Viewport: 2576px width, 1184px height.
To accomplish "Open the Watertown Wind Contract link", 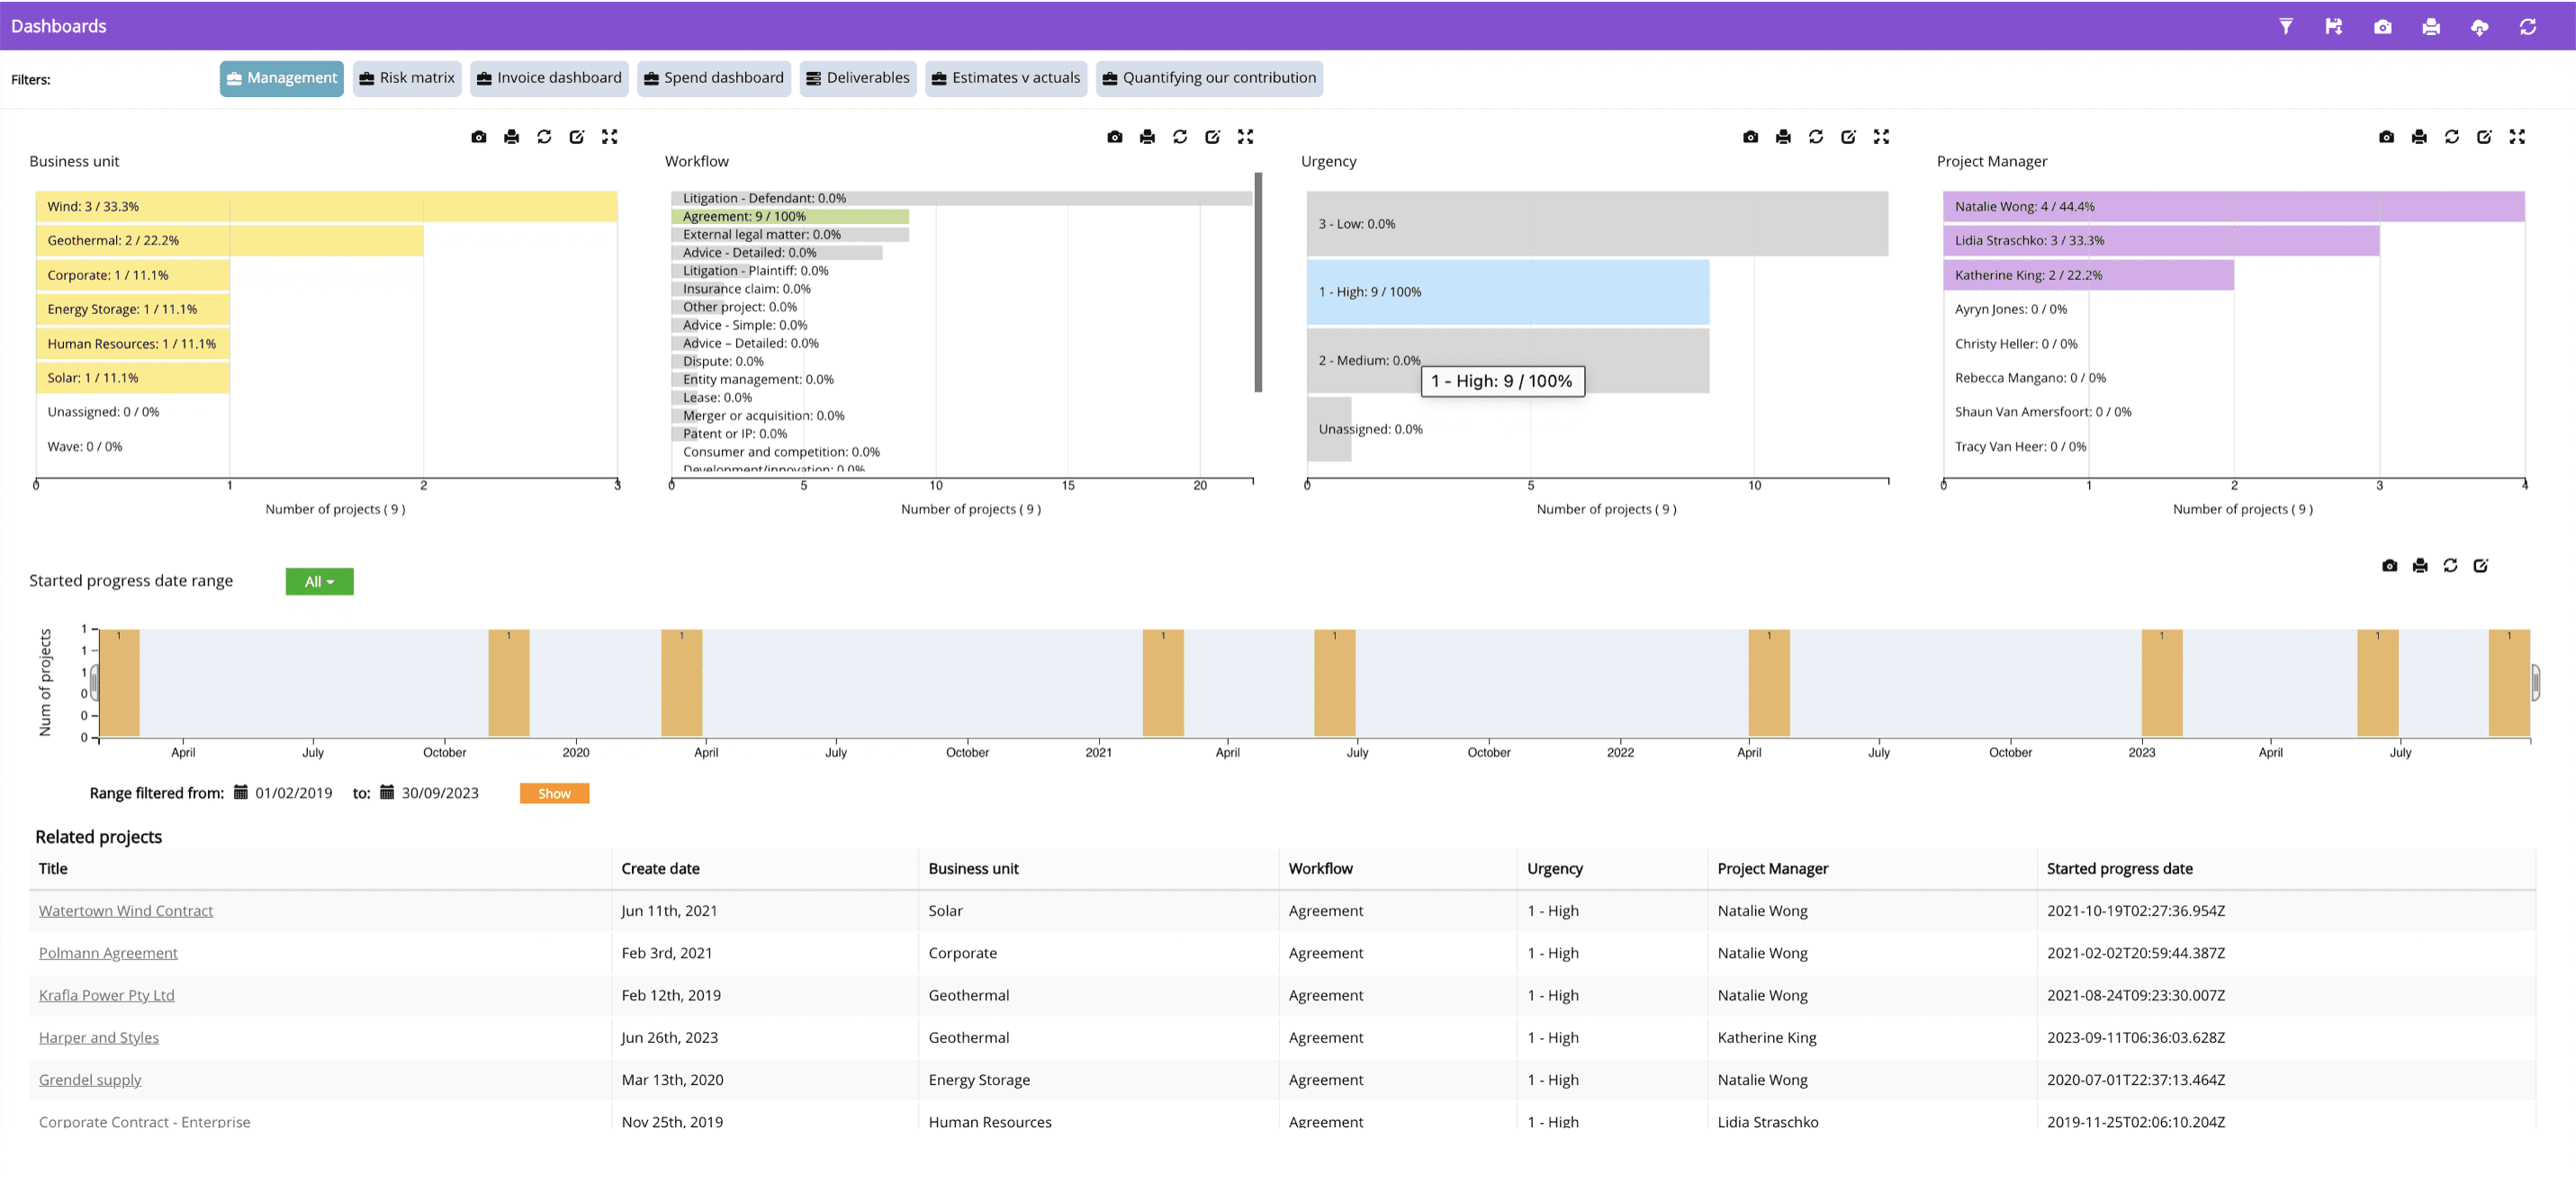I will (126, 911).
